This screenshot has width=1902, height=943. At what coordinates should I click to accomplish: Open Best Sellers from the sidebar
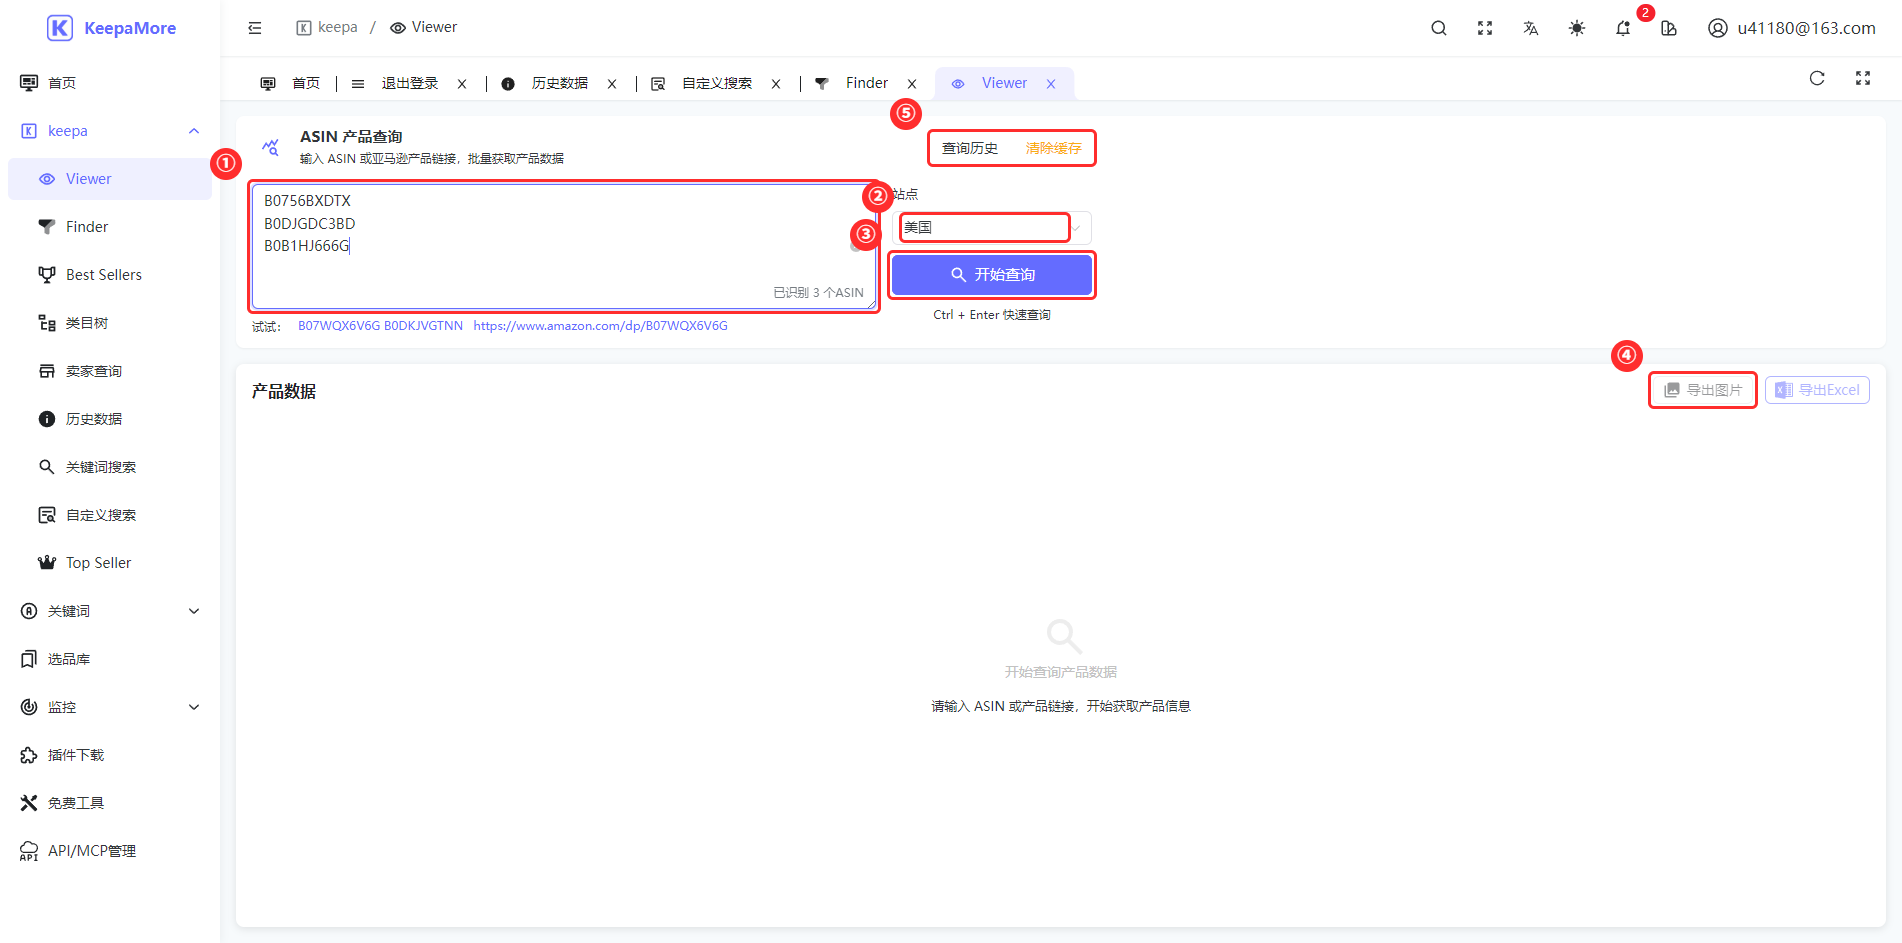pyautogui.click(x=110, y=275)
